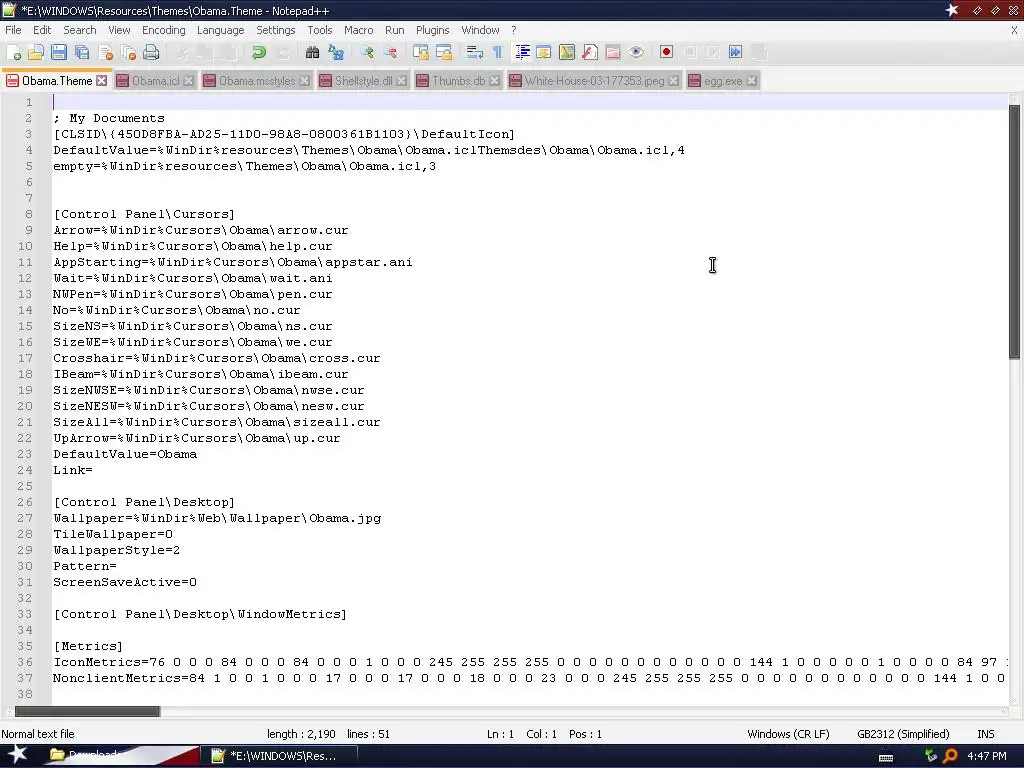This screenshot has height=768, width=1024.
Task: Open the Search menu
Action: tap(80, 30)
